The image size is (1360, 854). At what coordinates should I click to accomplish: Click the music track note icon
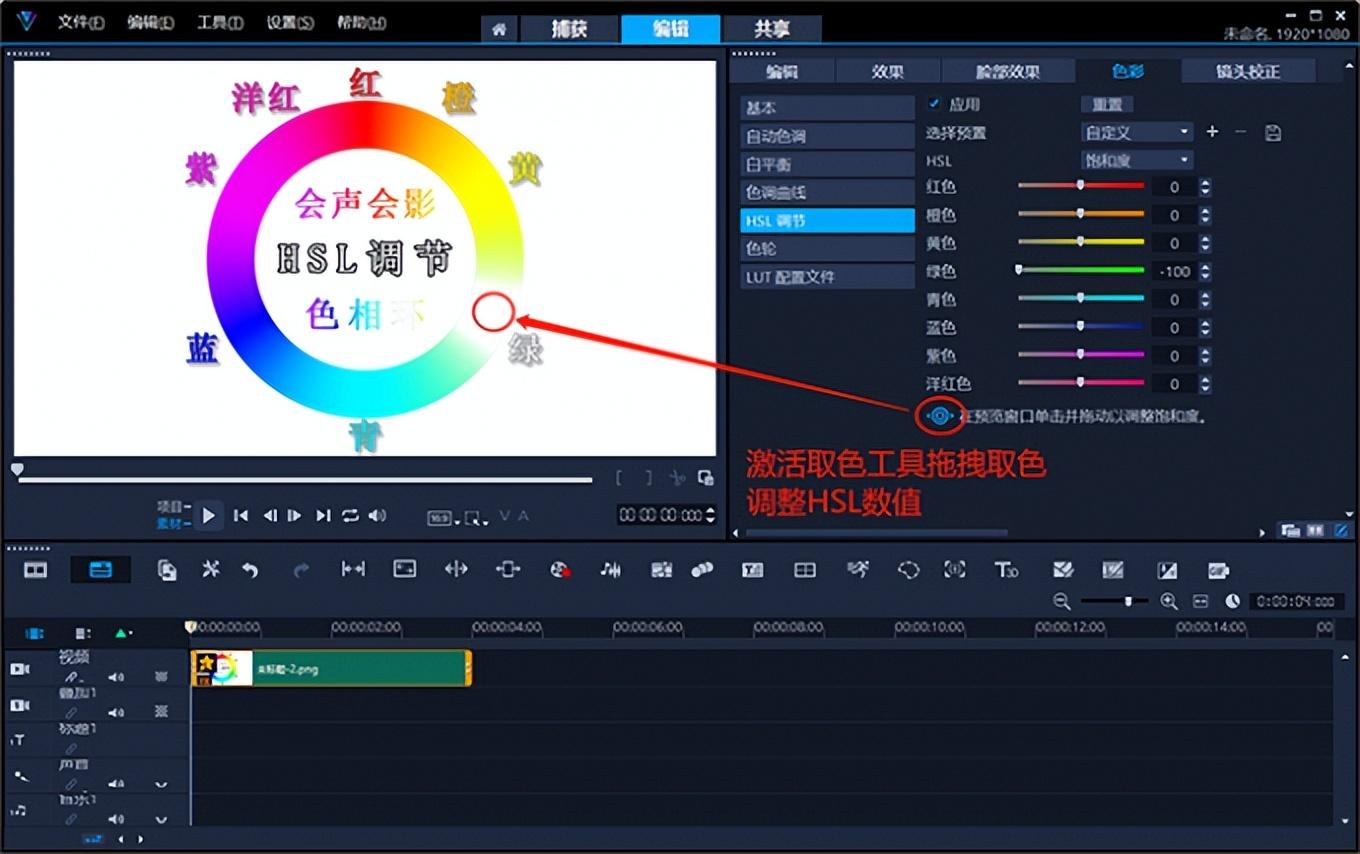pos(19,811)
